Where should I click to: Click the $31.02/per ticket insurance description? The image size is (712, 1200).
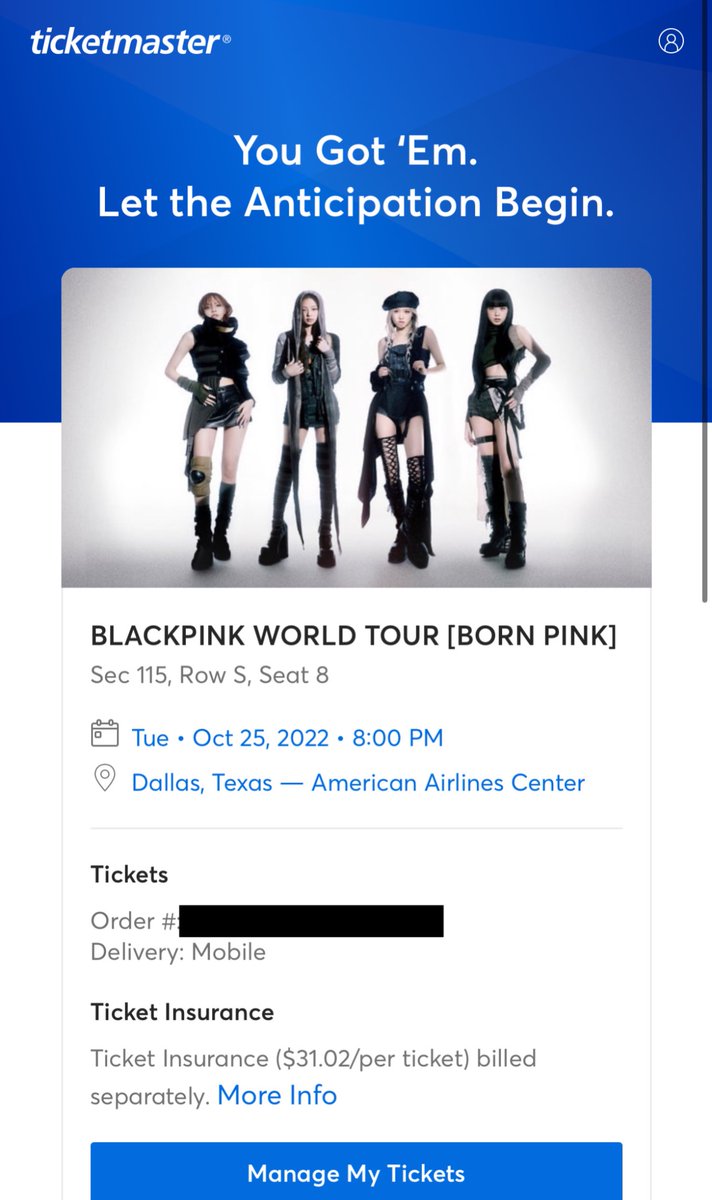[x=313, y=1076]
